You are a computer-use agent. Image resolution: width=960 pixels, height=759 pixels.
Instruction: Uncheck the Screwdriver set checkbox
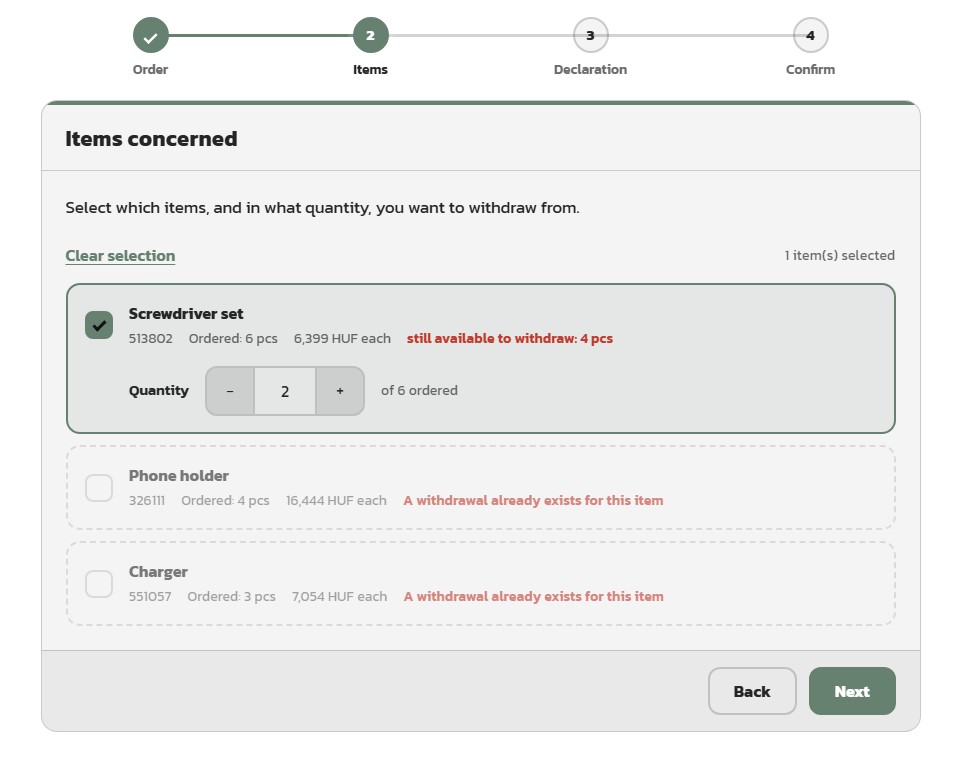point(99,325)
